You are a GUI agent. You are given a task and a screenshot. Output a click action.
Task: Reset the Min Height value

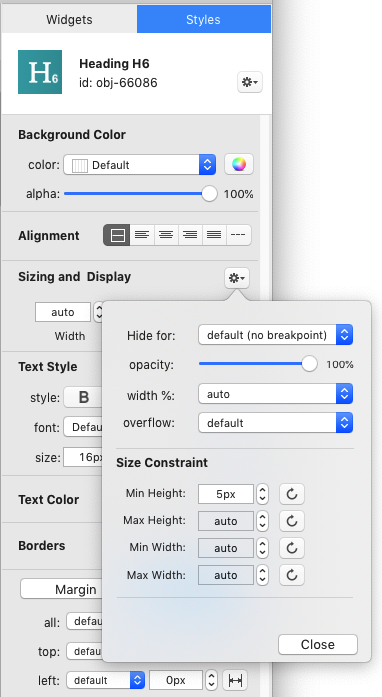(292, 494)
